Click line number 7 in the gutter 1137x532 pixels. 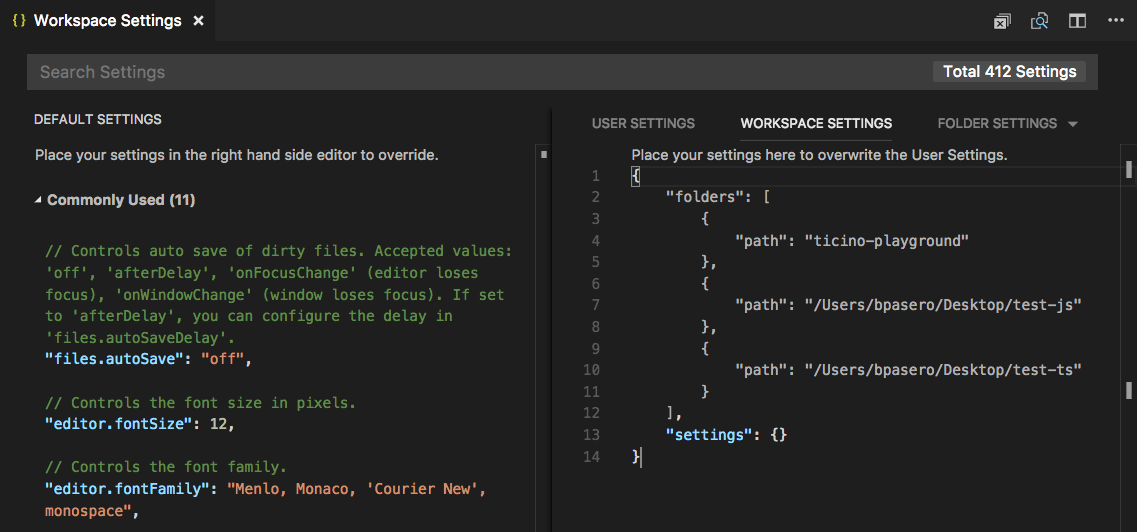(x=595, y=305)
